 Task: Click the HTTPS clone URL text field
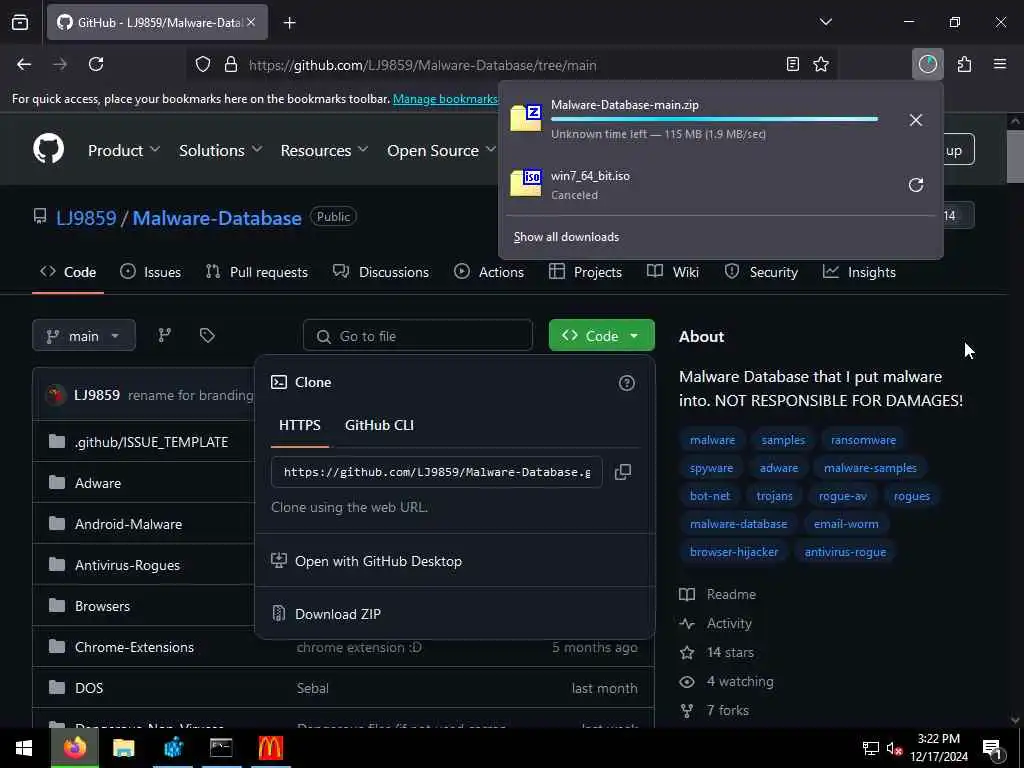point(436,472)
